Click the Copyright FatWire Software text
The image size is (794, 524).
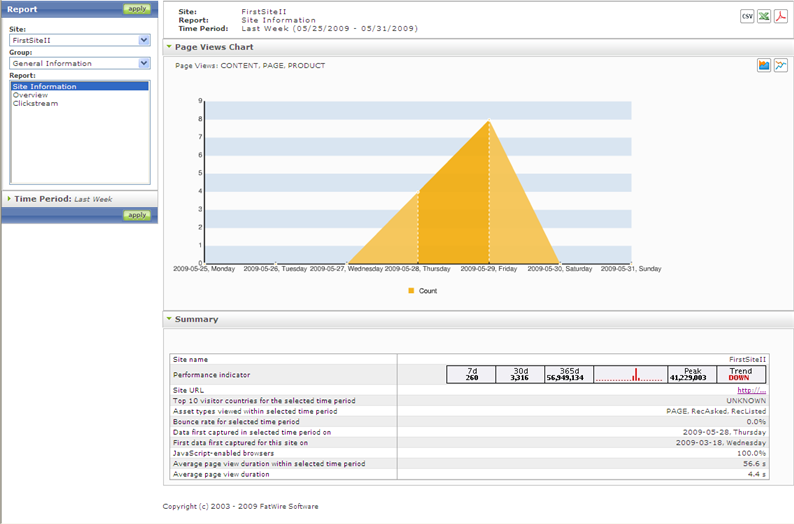click(x=241, y=506)
